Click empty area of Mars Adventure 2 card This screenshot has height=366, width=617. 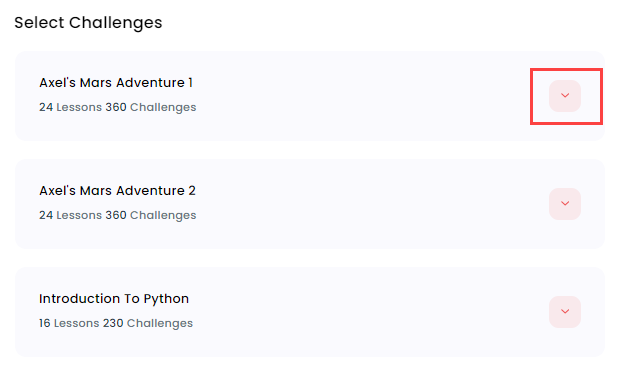(x=354, y=203)
